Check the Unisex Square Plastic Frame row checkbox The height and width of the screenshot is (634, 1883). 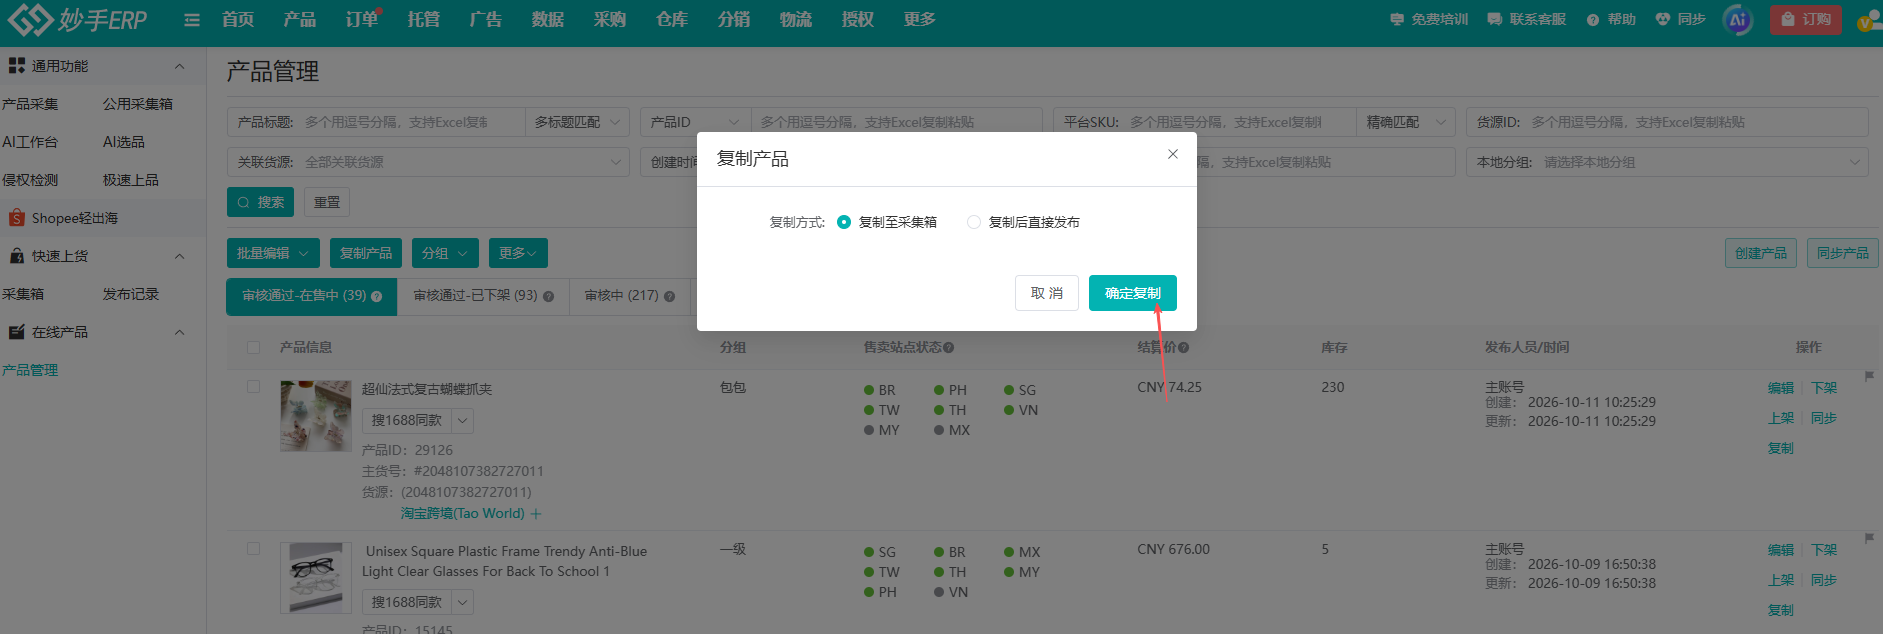click(x=254, y=549)
